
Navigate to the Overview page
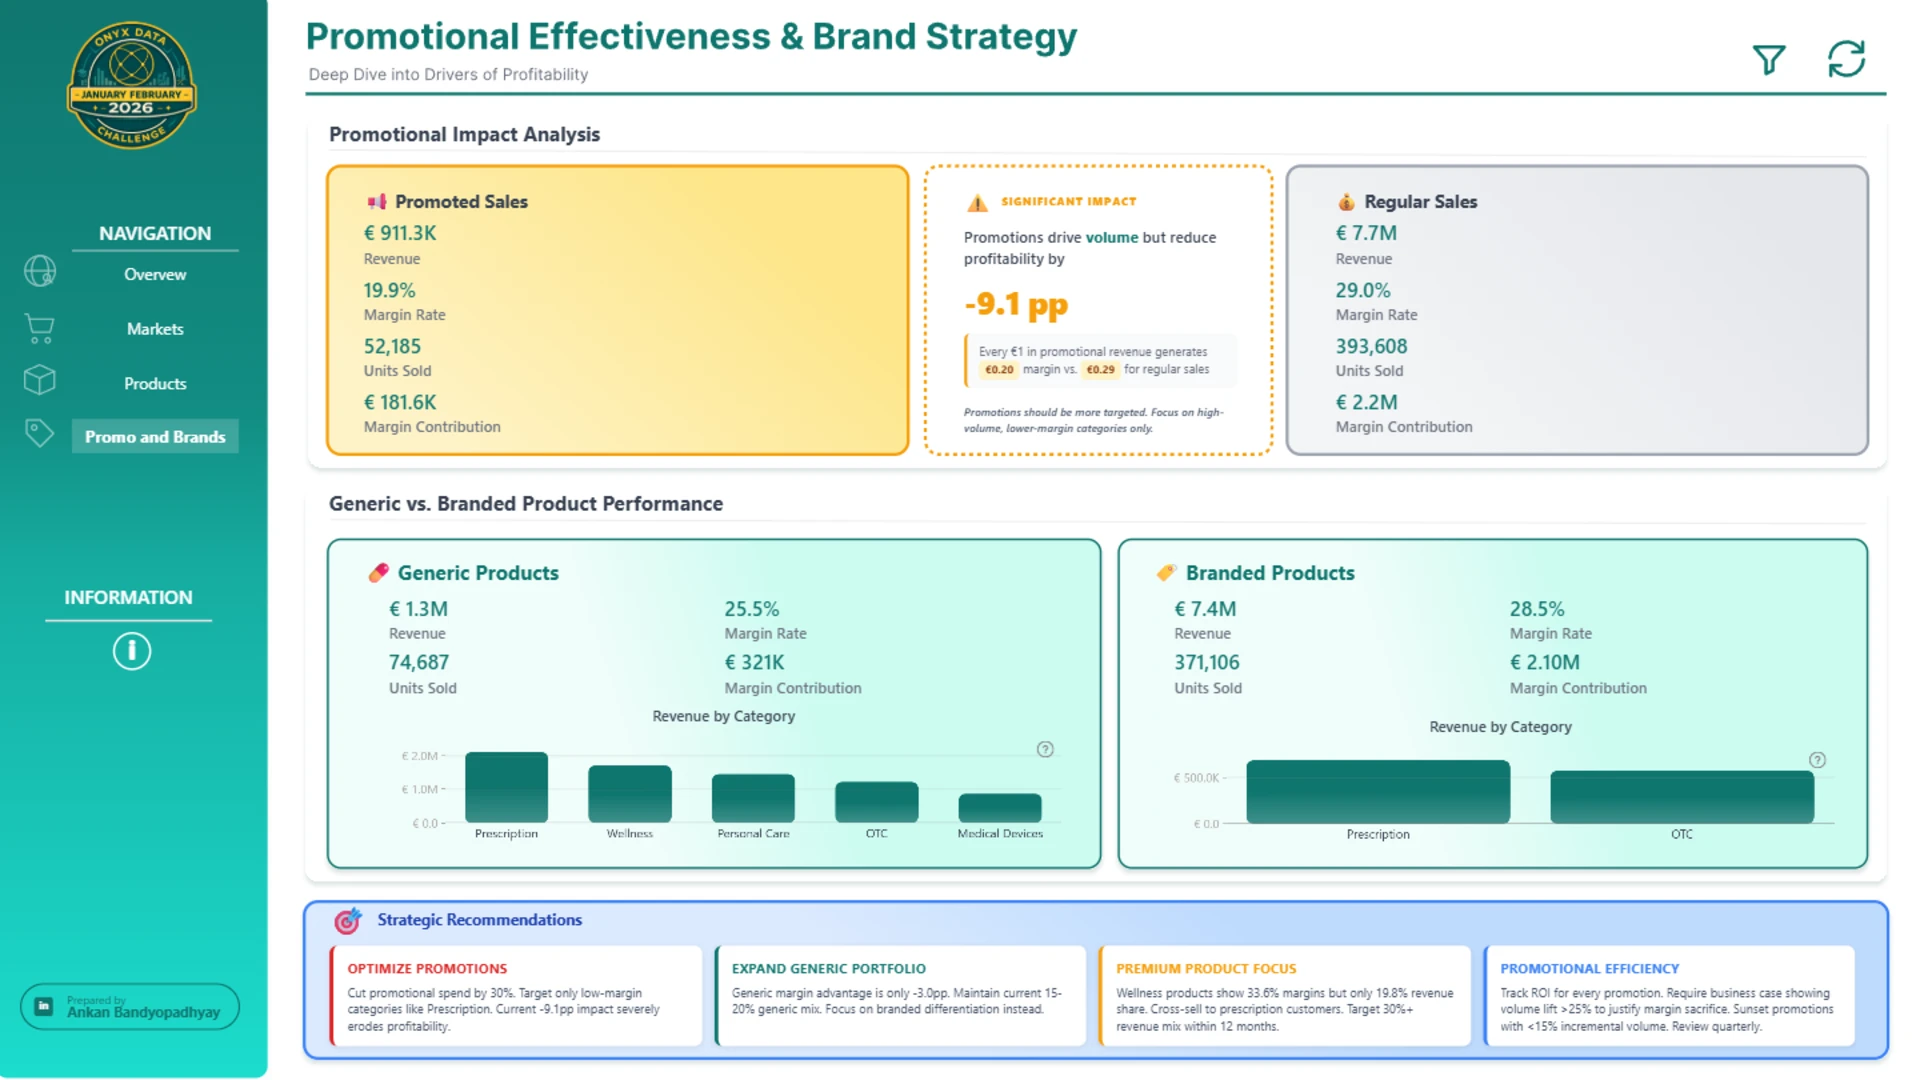click(x=155, y=274)
